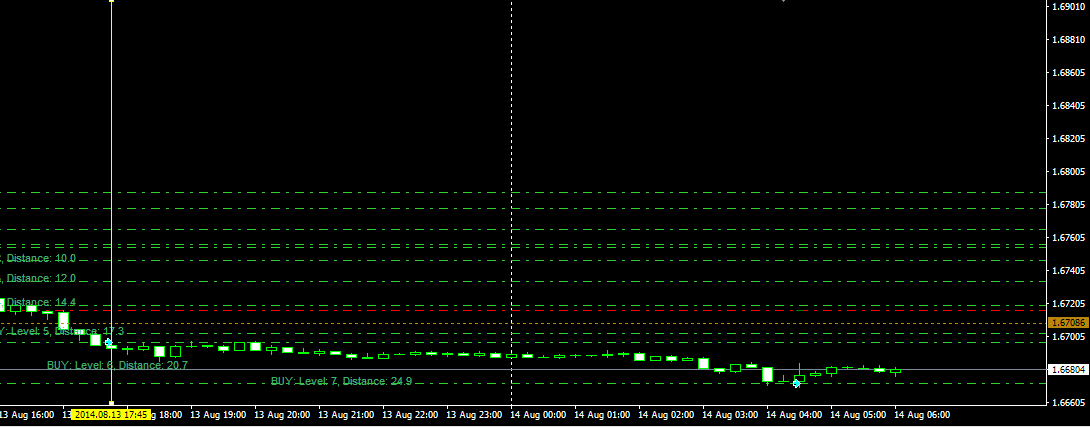Click the 1.68810 price on the axis
The width and height of the screenshot is (1090, 428).
[x=1069, y=40]
